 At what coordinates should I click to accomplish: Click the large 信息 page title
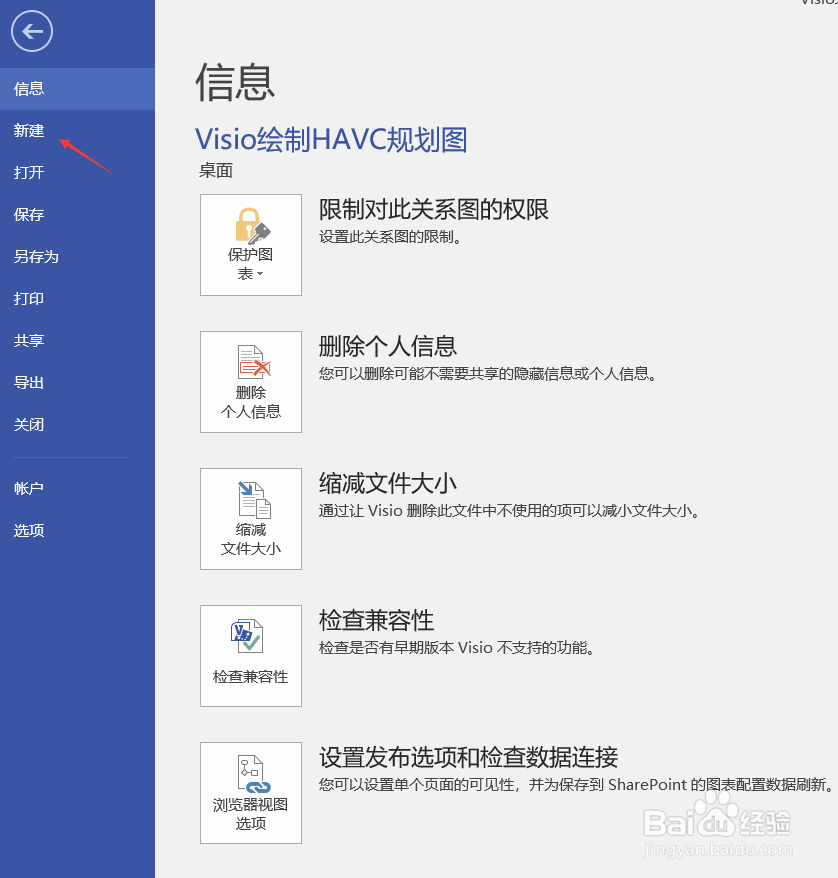coord(235,82)
